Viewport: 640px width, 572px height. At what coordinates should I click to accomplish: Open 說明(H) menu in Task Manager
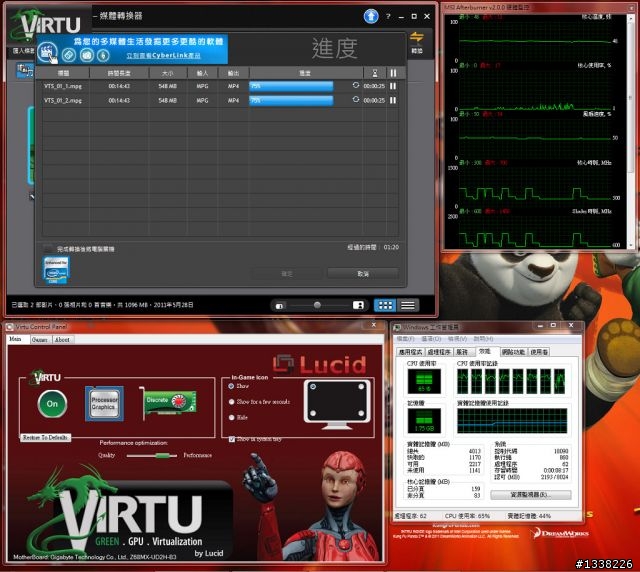(483, 339)
